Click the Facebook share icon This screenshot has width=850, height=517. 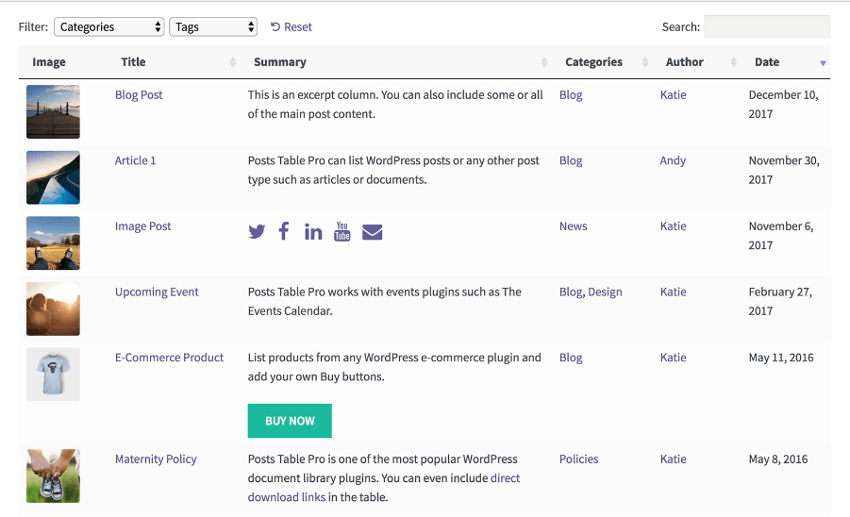tap(284, 231)
